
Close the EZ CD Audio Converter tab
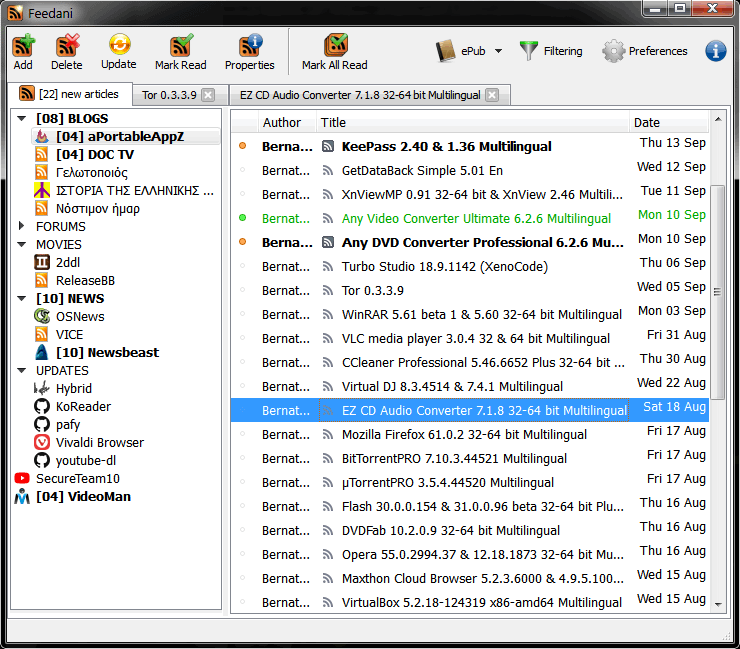[492, 95]
